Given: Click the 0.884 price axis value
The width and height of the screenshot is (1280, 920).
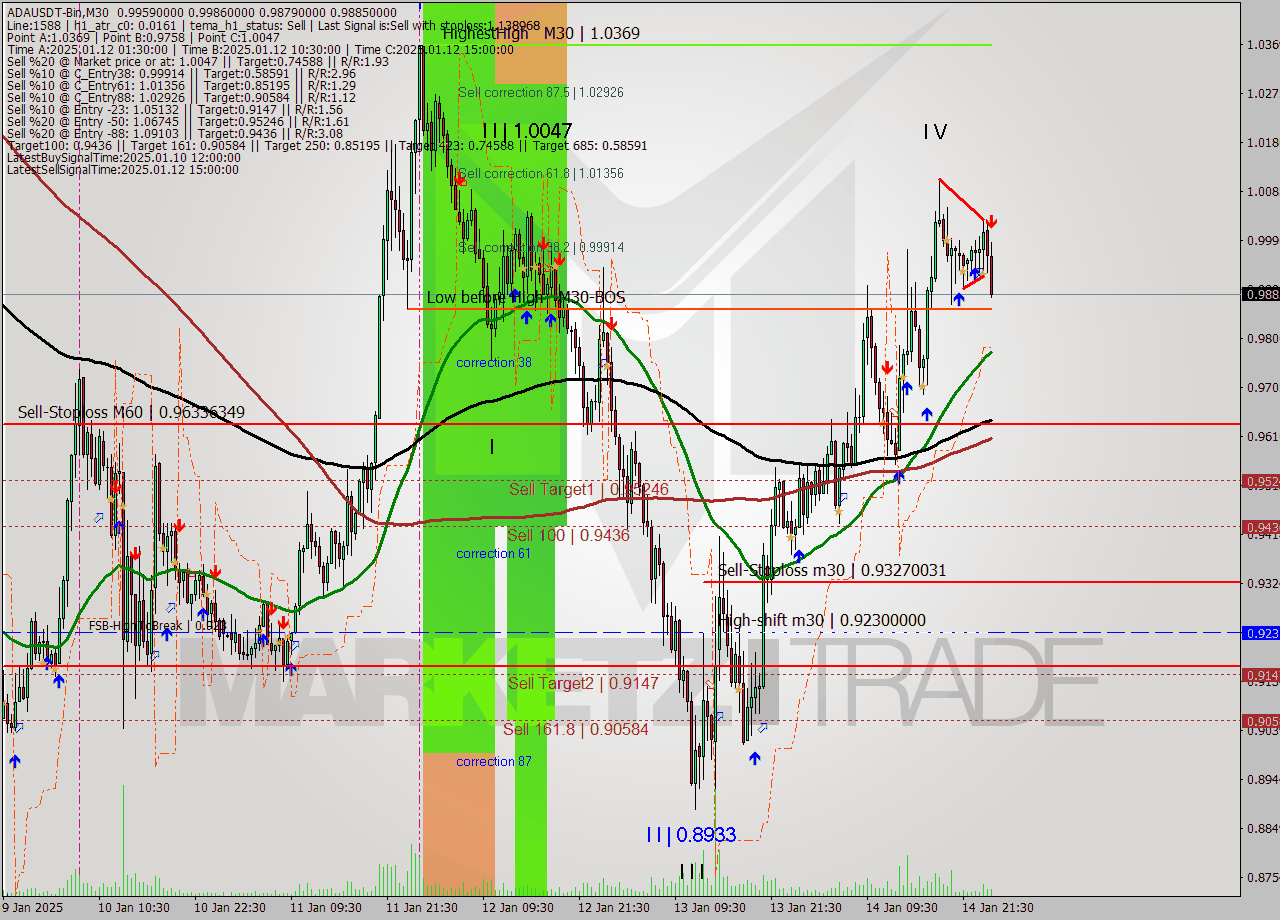Looking at the screenshot, I should coord(1262,828).
